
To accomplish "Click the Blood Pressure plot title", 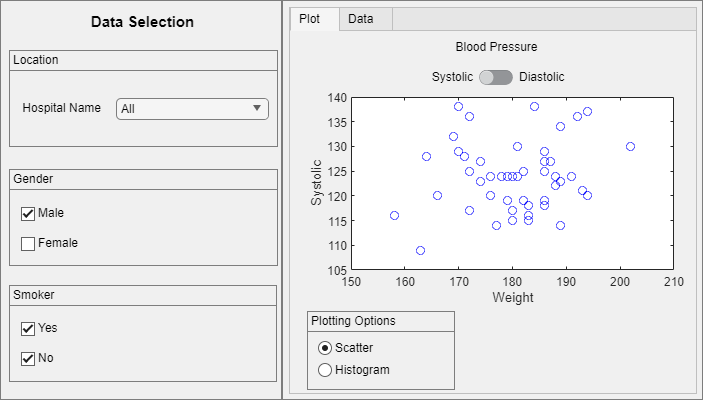I will (x=496, y=47).
